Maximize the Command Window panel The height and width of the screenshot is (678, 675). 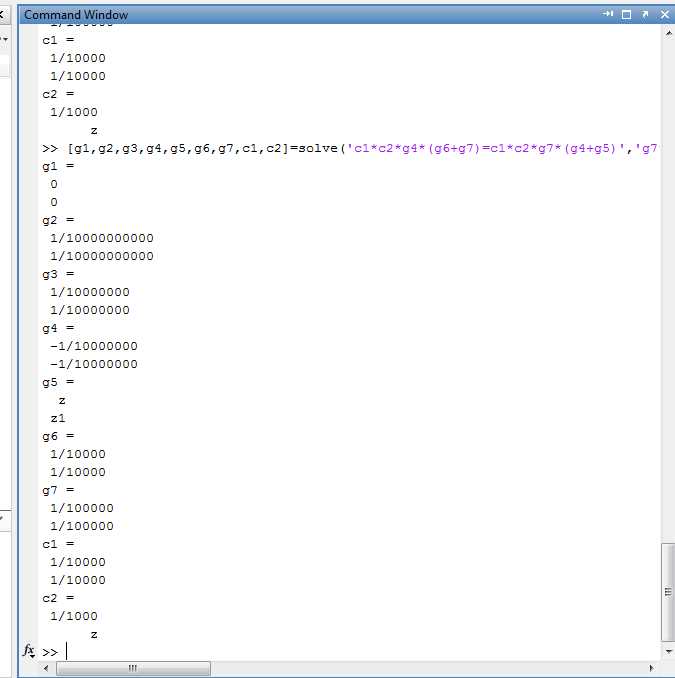626,15
